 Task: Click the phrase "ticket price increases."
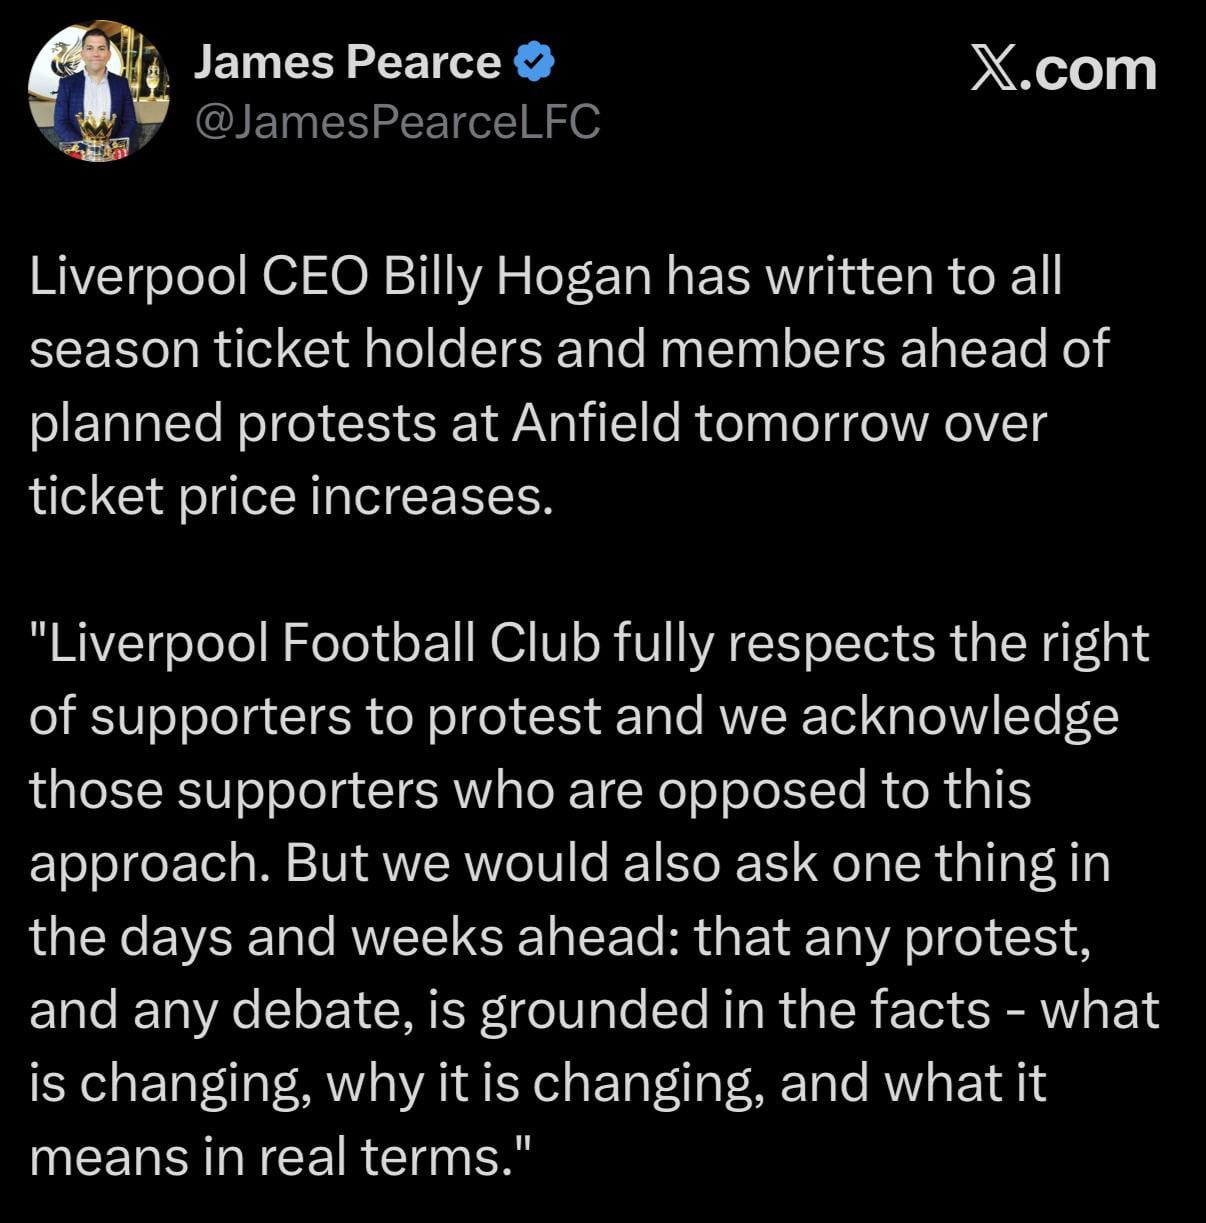(x=291, y=496)
